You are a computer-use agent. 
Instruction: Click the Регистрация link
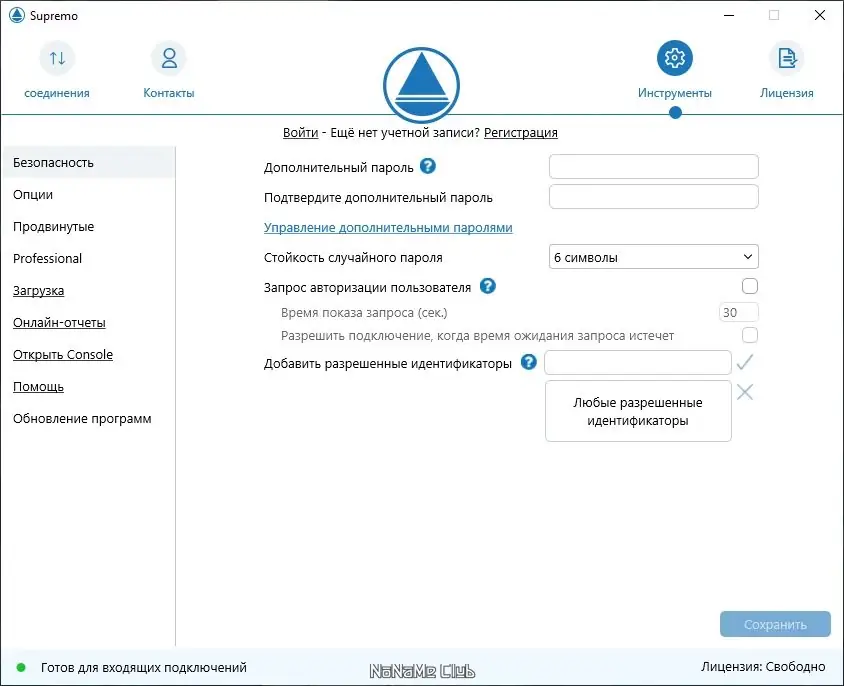pos(521,132)
